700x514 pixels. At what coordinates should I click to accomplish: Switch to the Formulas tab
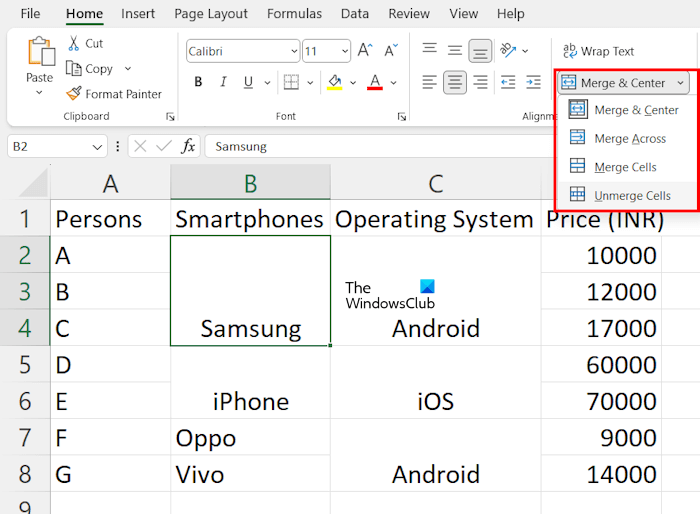click(x=294, y=14)
